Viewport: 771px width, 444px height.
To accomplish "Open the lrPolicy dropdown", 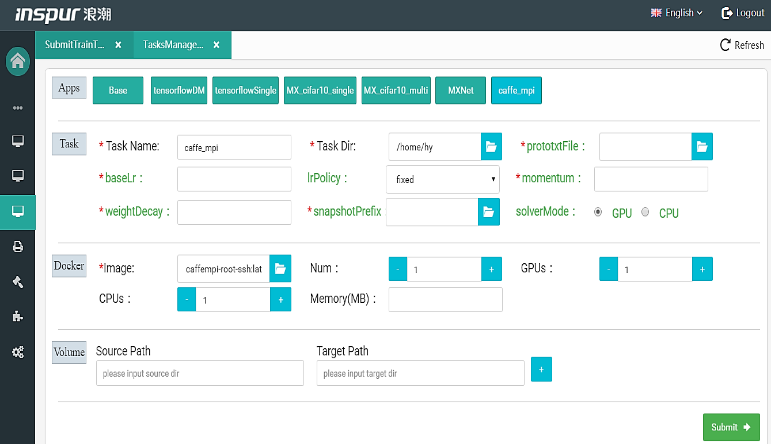I will pyautogui.click(x=442, y=179).
